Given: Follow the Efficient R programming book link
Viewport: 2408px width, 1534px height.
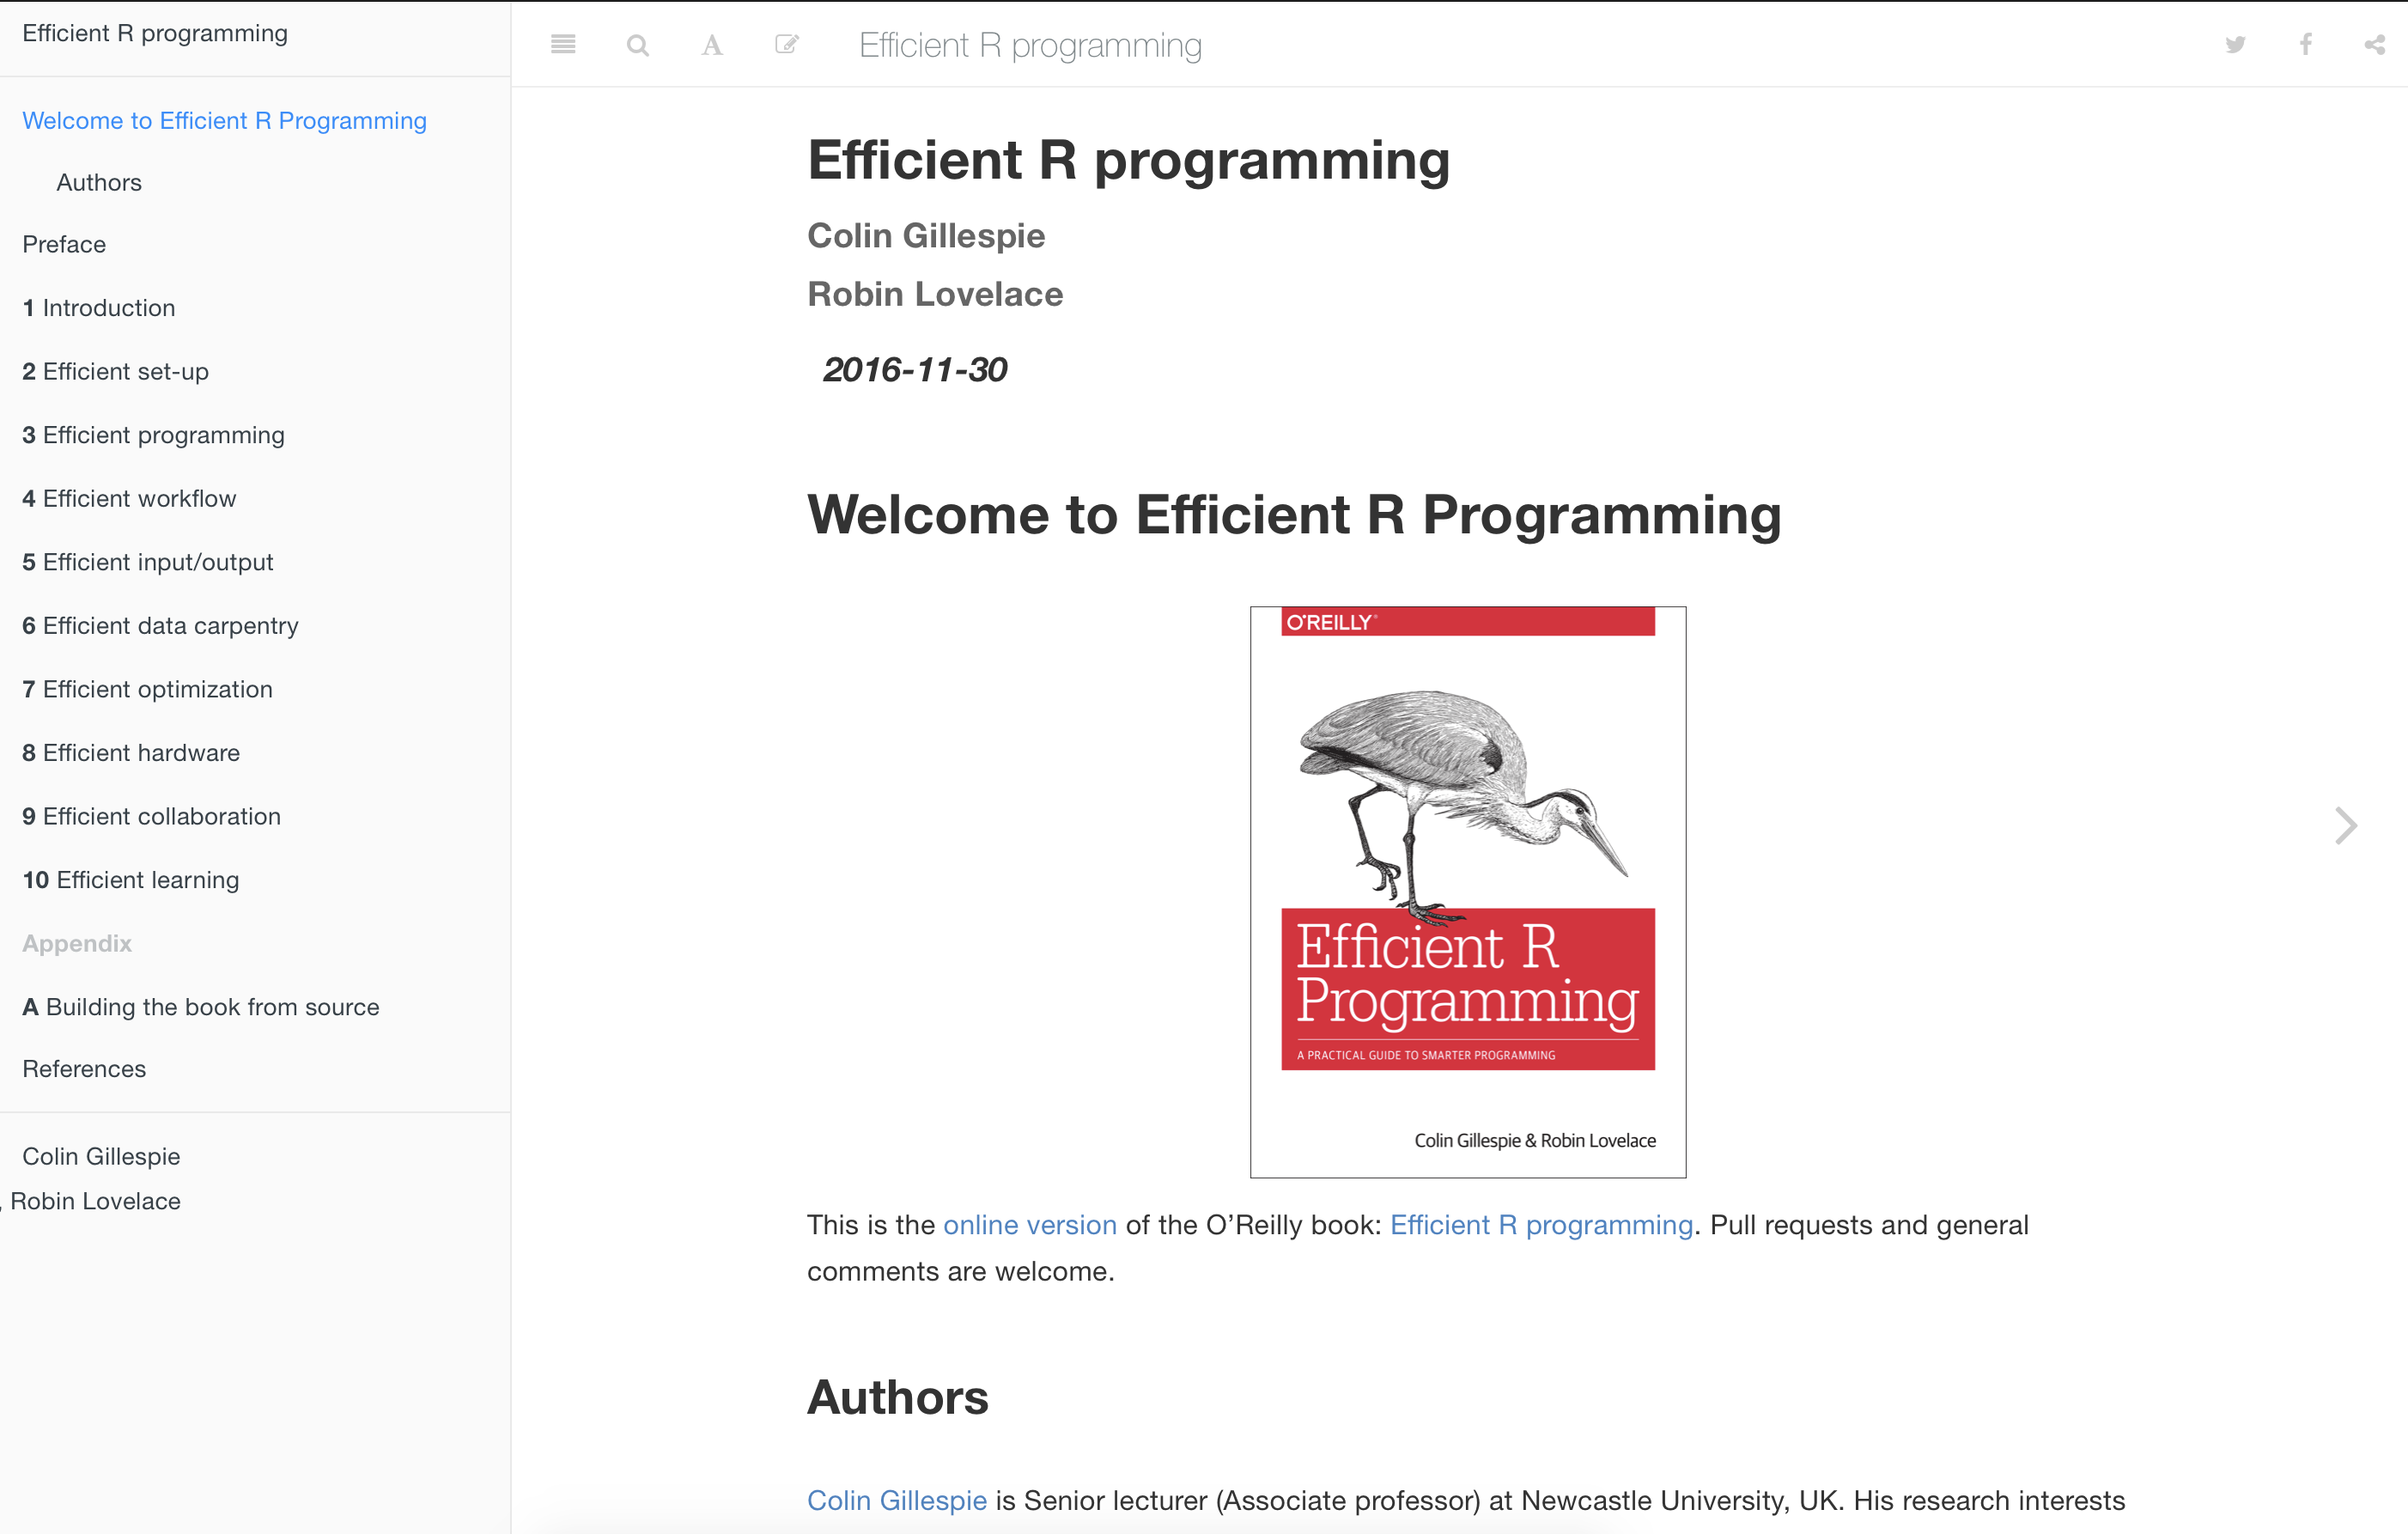Looking at the screenshot, I should point(1541,1225).
